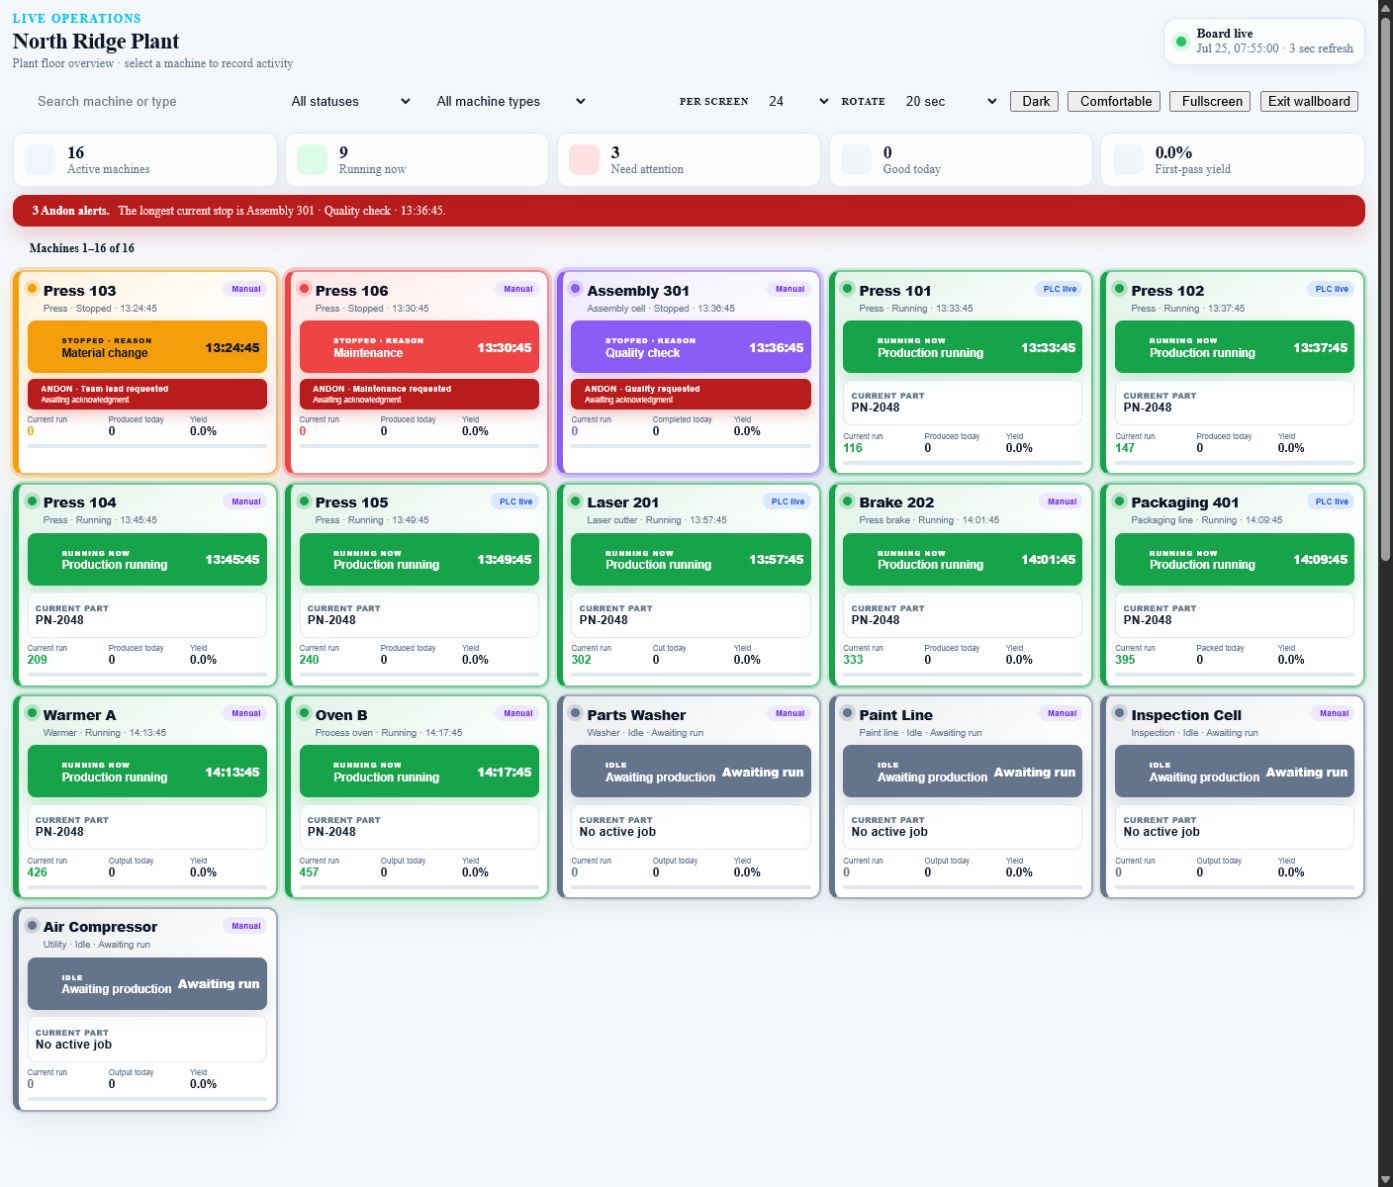The image size is (1393, 1187).
Task: Open the All statuses dropdown
Action: 350,101
